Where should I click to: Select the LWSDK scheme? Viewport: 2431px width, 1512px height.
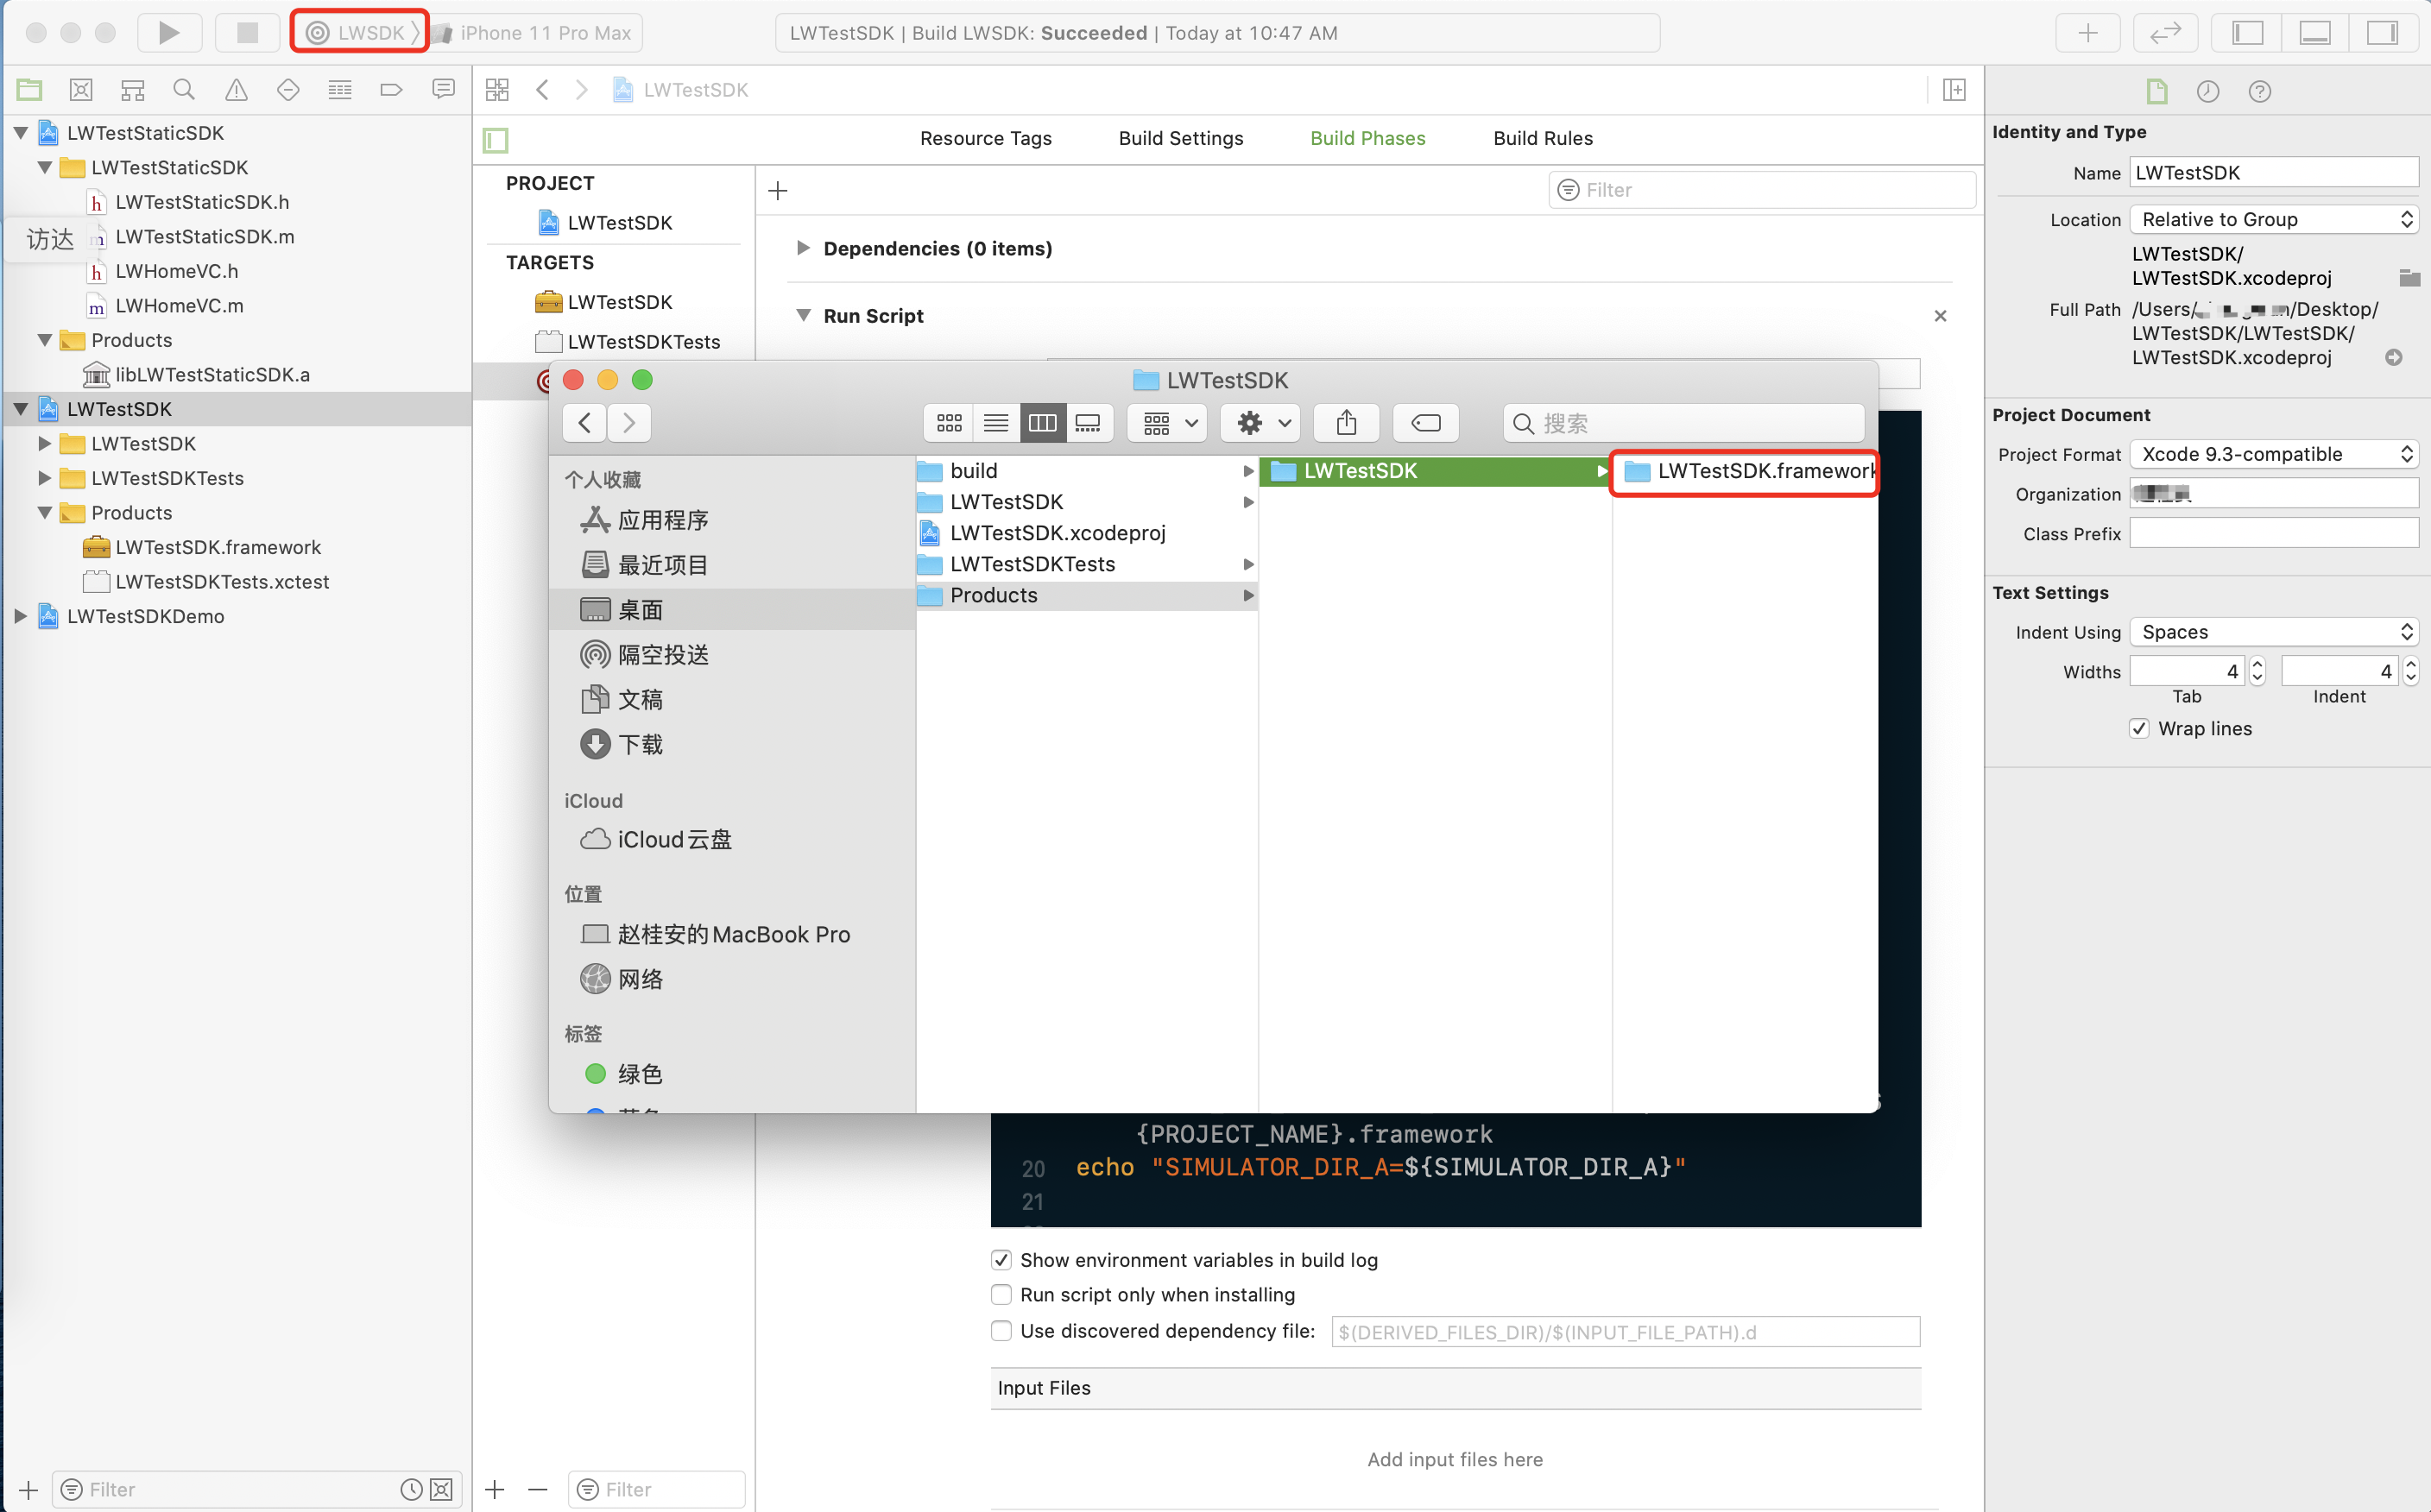coord(360,32)
